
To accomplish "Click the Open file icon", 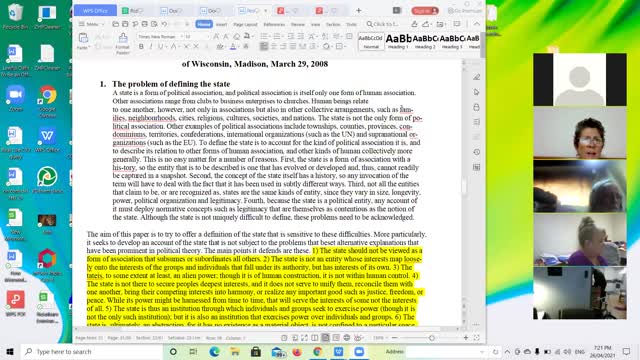I will [x=116, y=24].
